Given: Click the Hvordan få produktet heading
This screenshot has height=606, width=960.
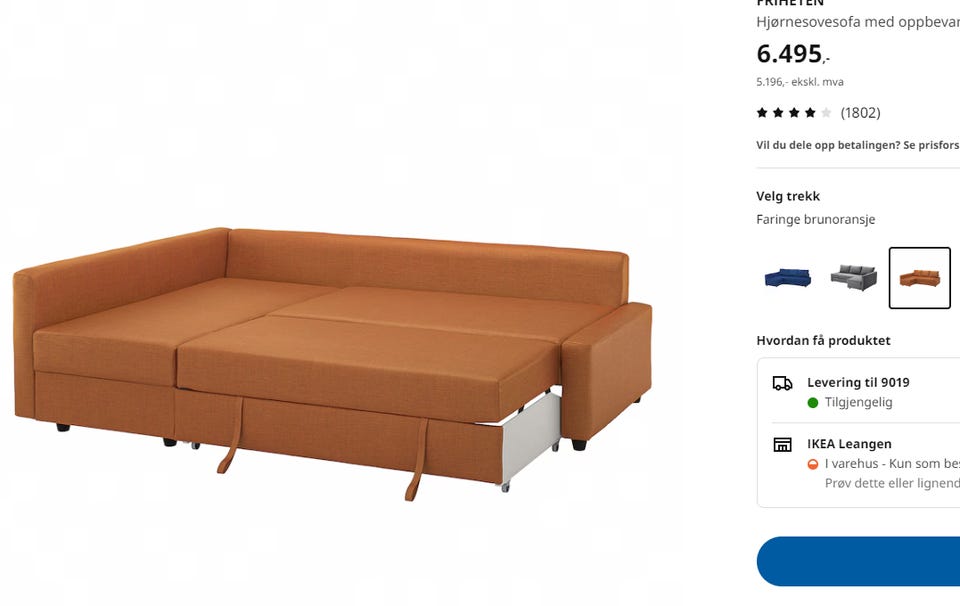Looking at the screenshot, I should tap(823, 341).
